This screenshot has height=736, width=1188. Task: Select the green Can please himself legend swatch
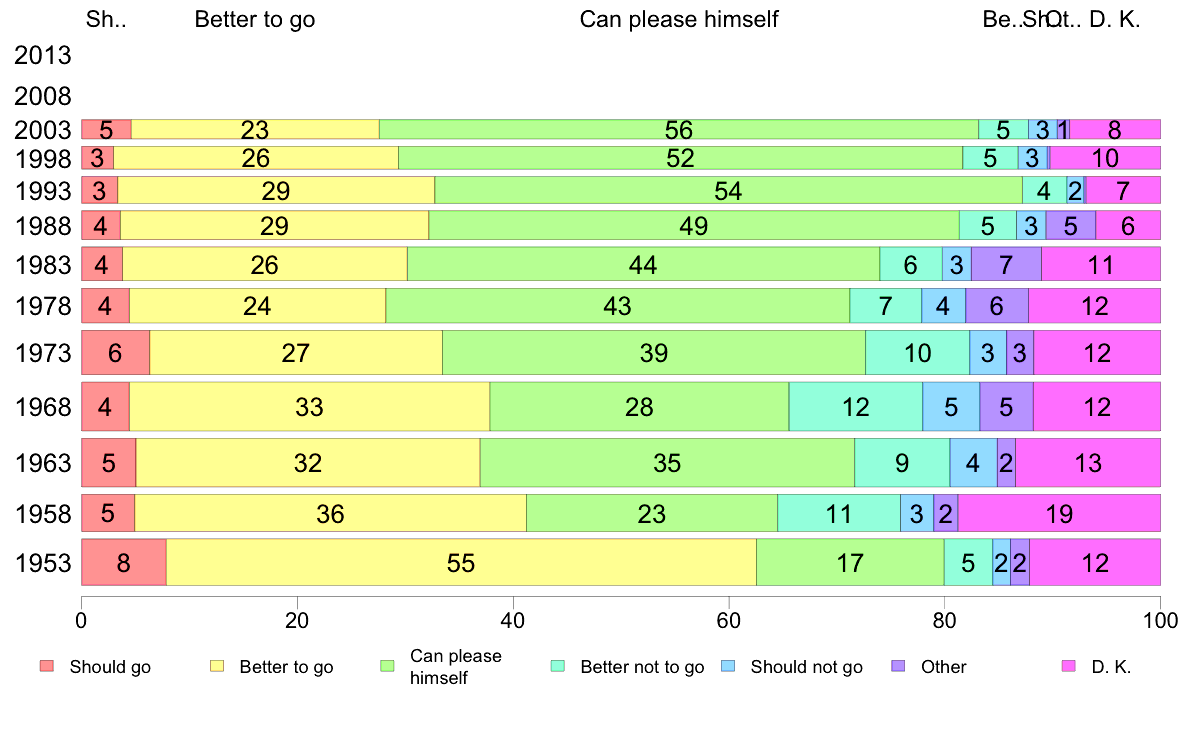(388, 666)
